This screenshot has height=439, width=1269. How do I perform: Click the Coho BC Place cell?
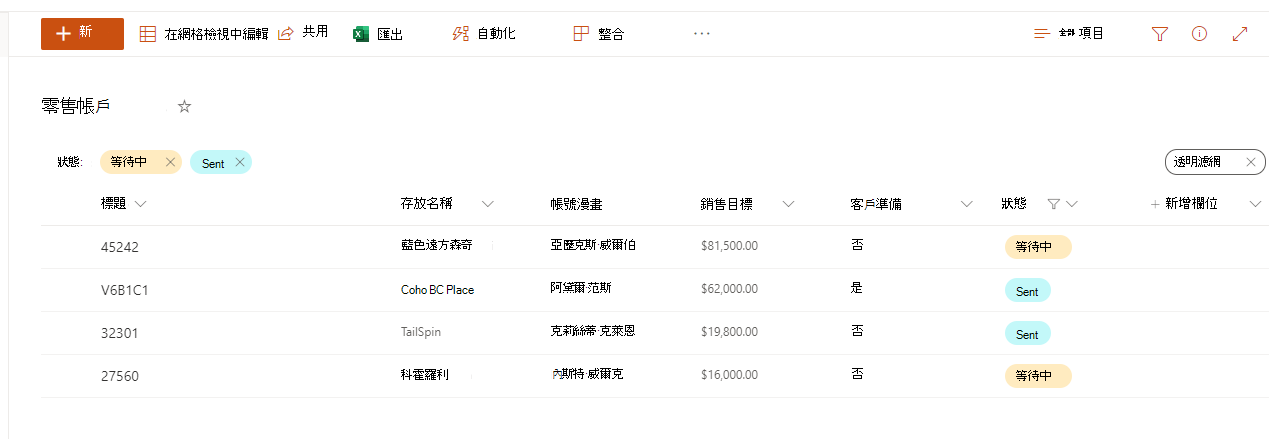coord(437,290)
